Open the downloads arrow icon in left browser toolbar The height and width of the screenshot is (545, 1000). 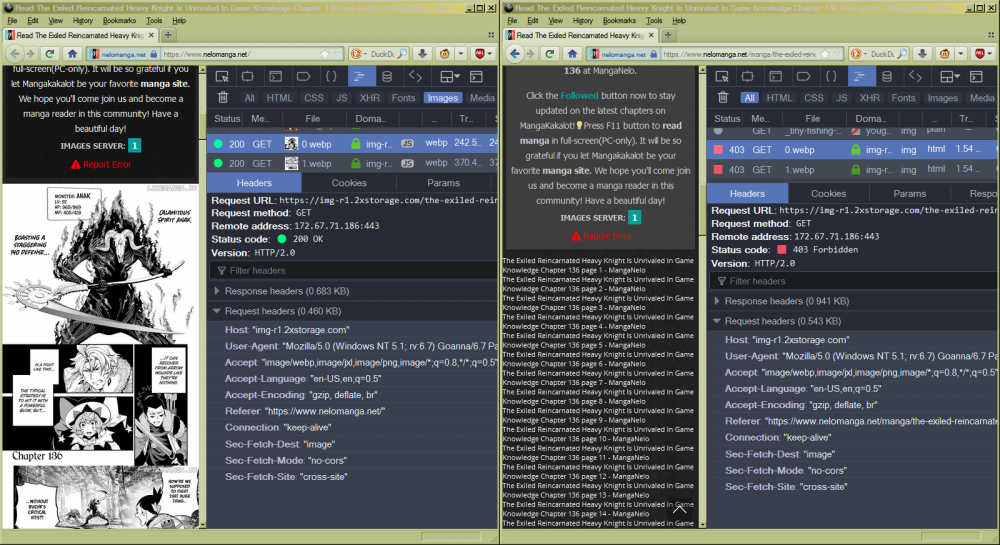tap(423, 54)
